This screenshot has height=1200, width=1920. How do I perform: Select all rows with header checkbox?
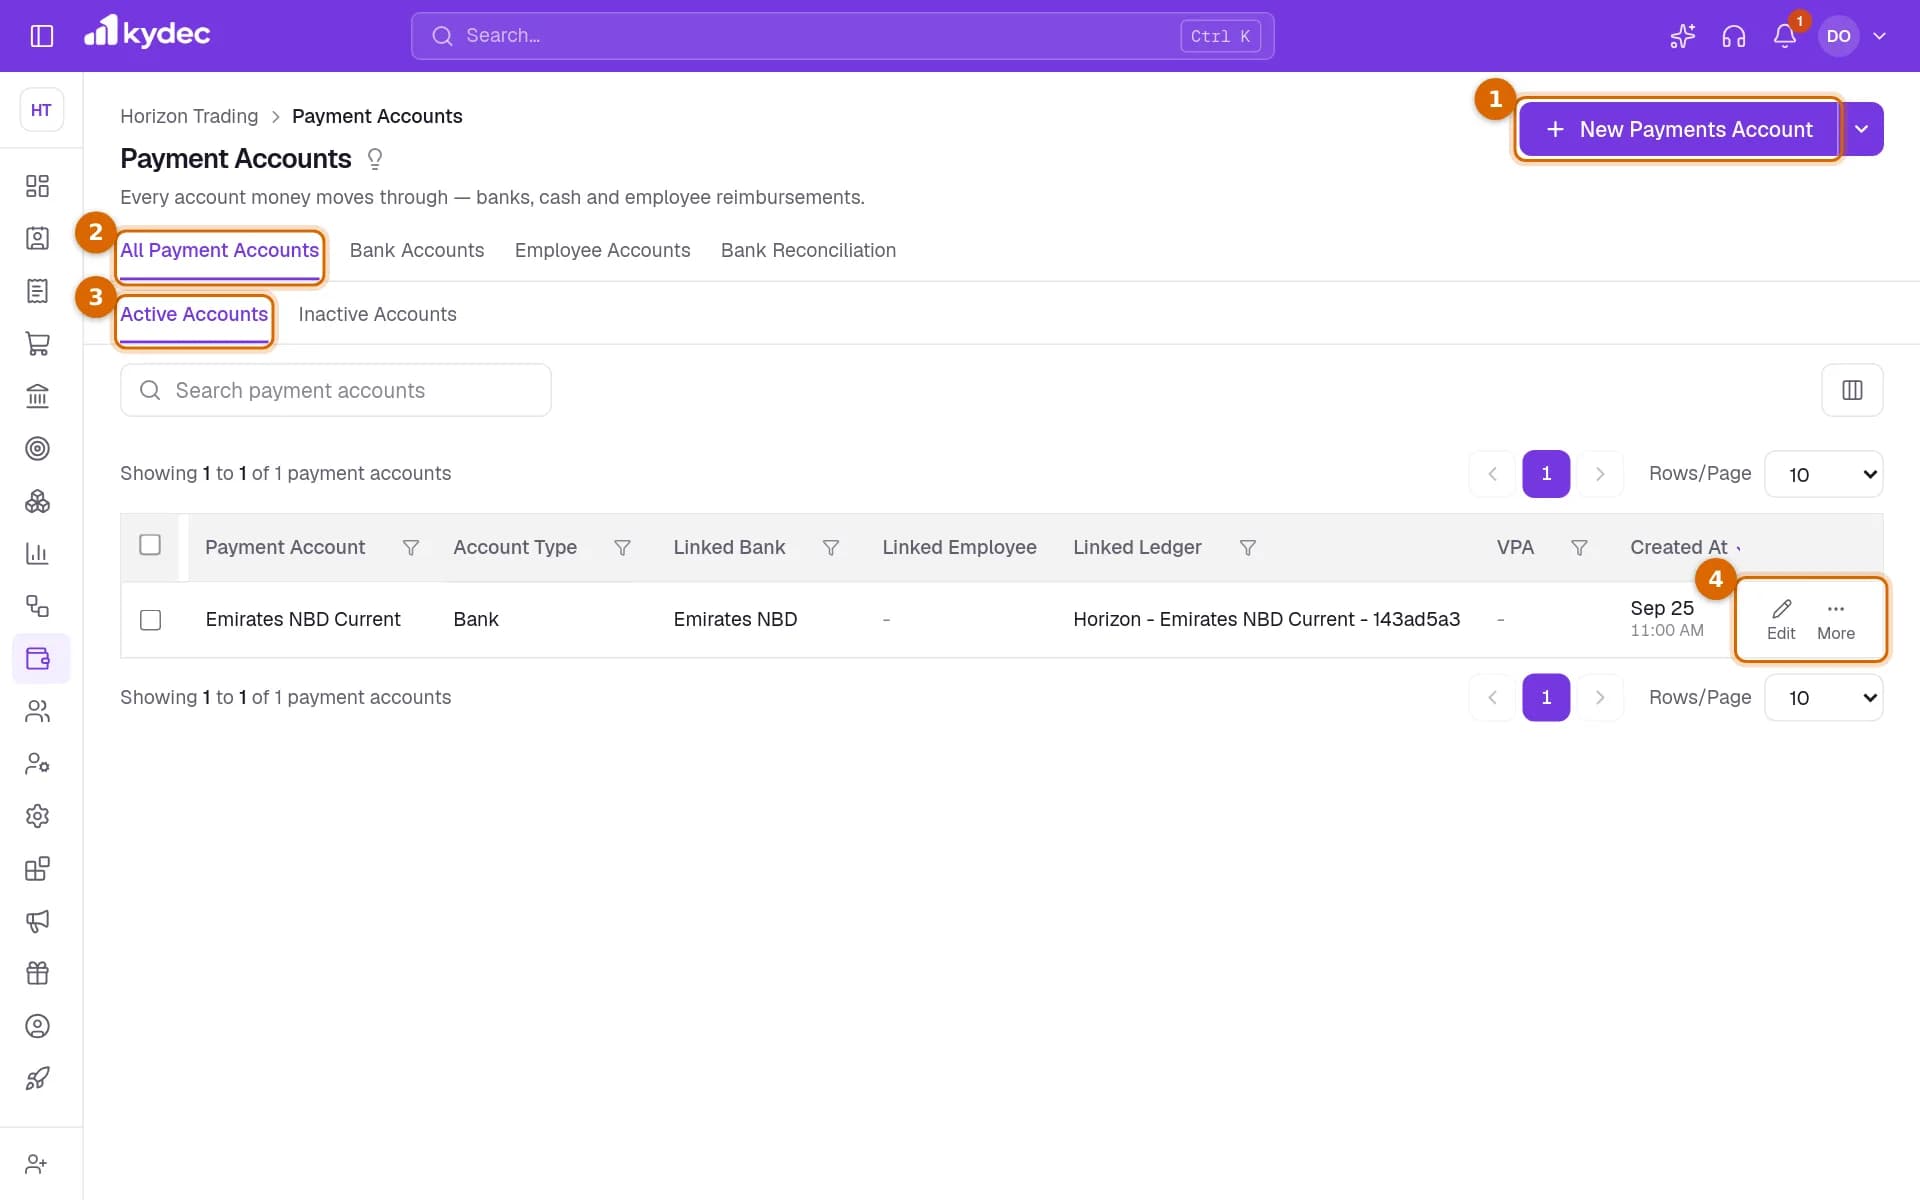click(150, 545)
